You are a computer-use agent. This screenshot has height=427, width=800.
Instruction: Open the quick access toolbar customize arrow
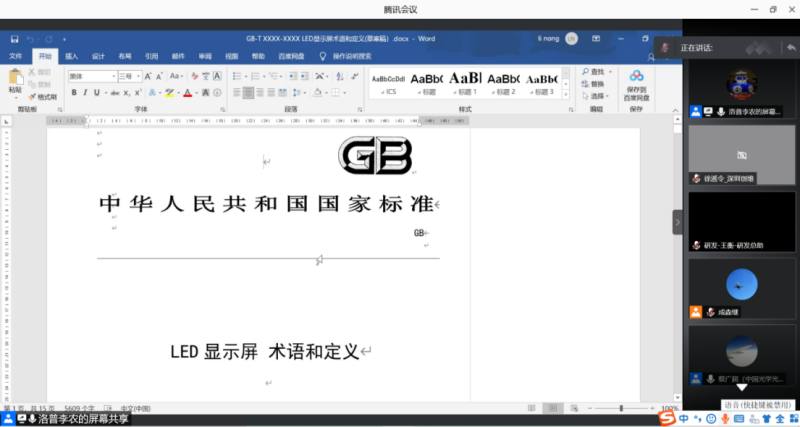click(64, 39)
